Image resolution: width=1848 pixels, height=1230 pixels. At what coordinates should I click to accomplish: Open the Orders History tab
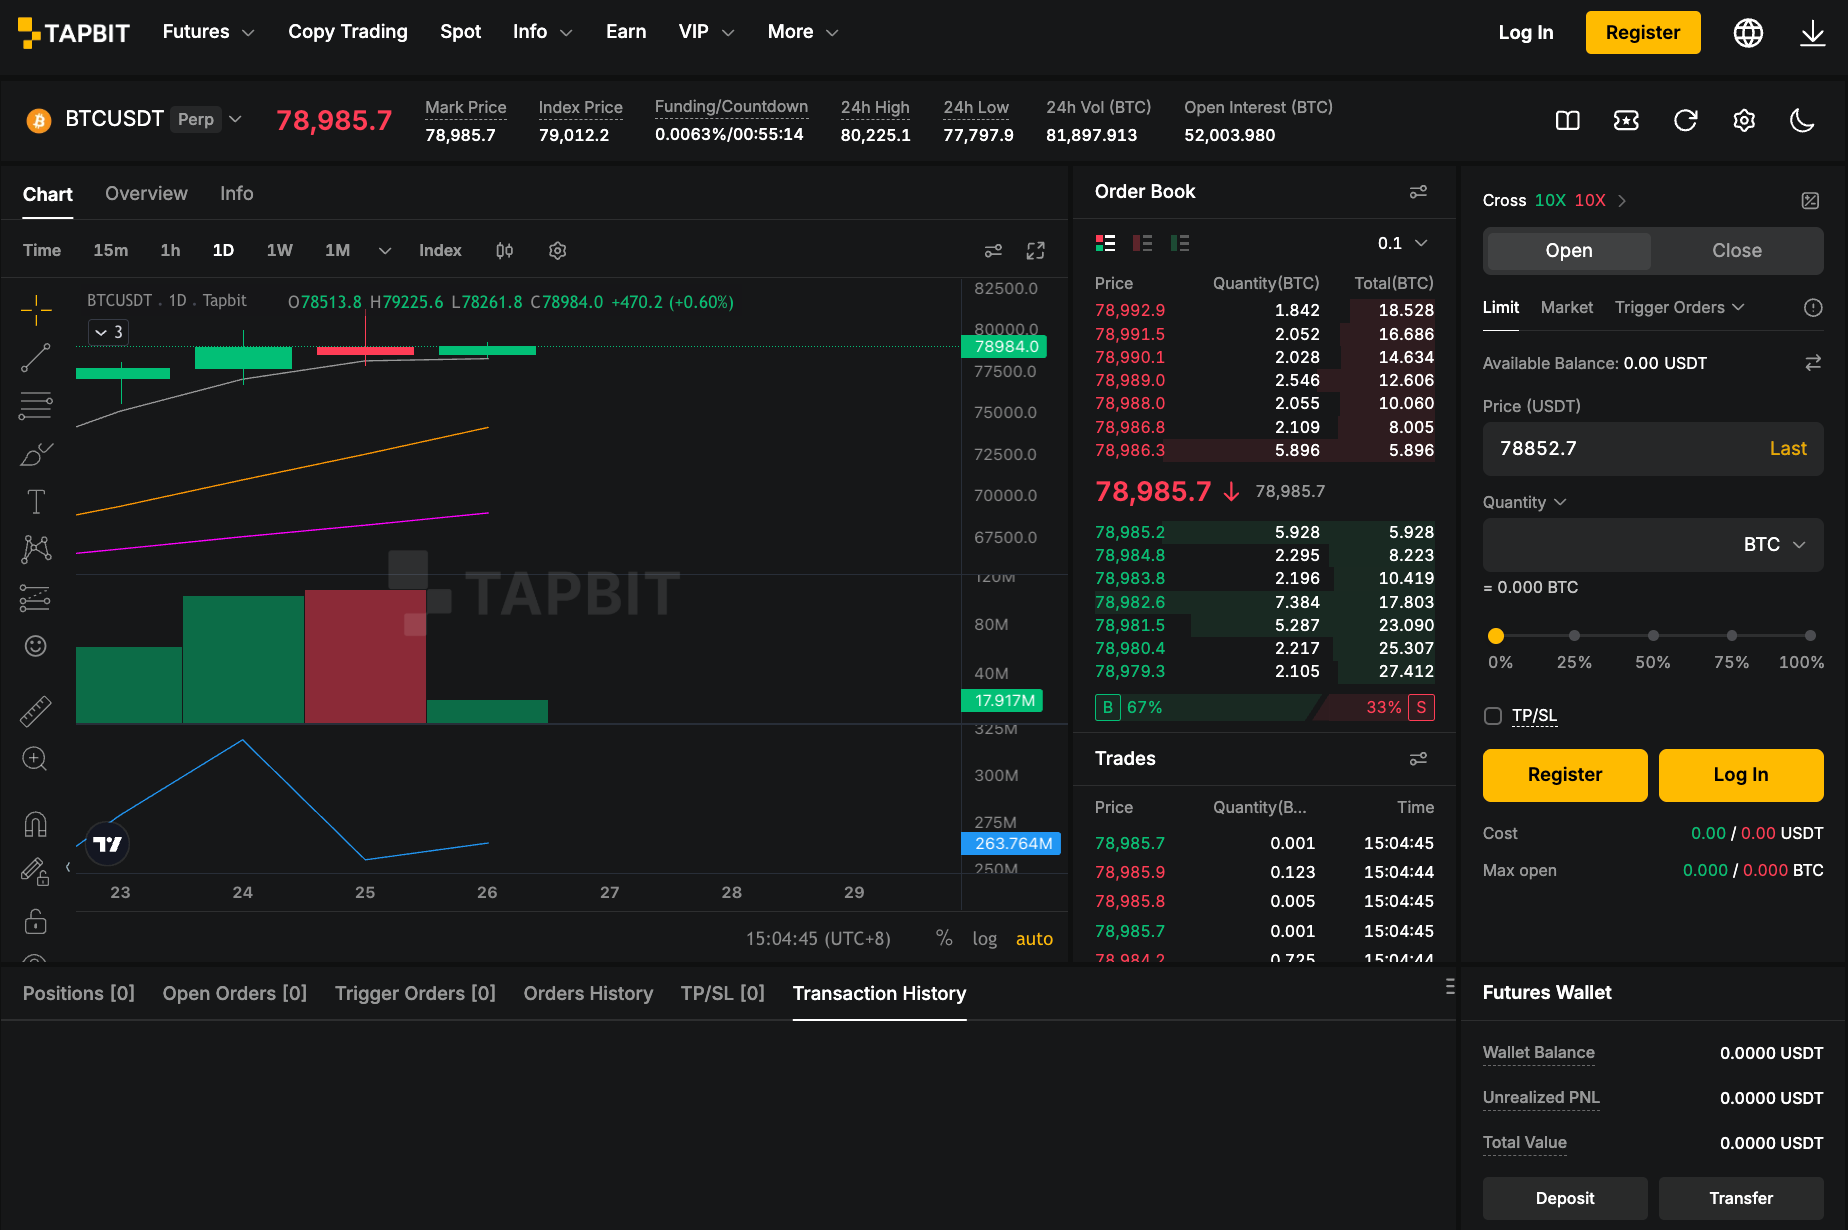point(588,993)
